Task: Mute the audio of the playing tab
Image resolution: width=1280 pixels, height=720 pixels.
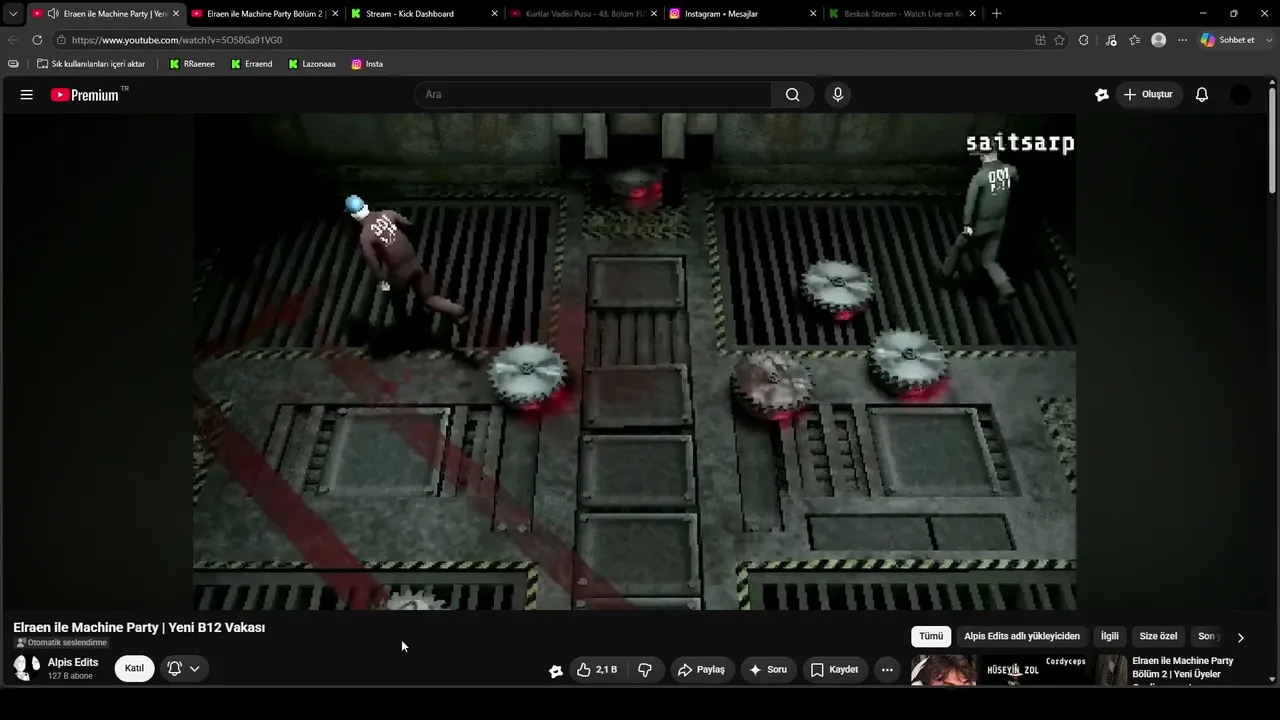Action: coord(53,14)
